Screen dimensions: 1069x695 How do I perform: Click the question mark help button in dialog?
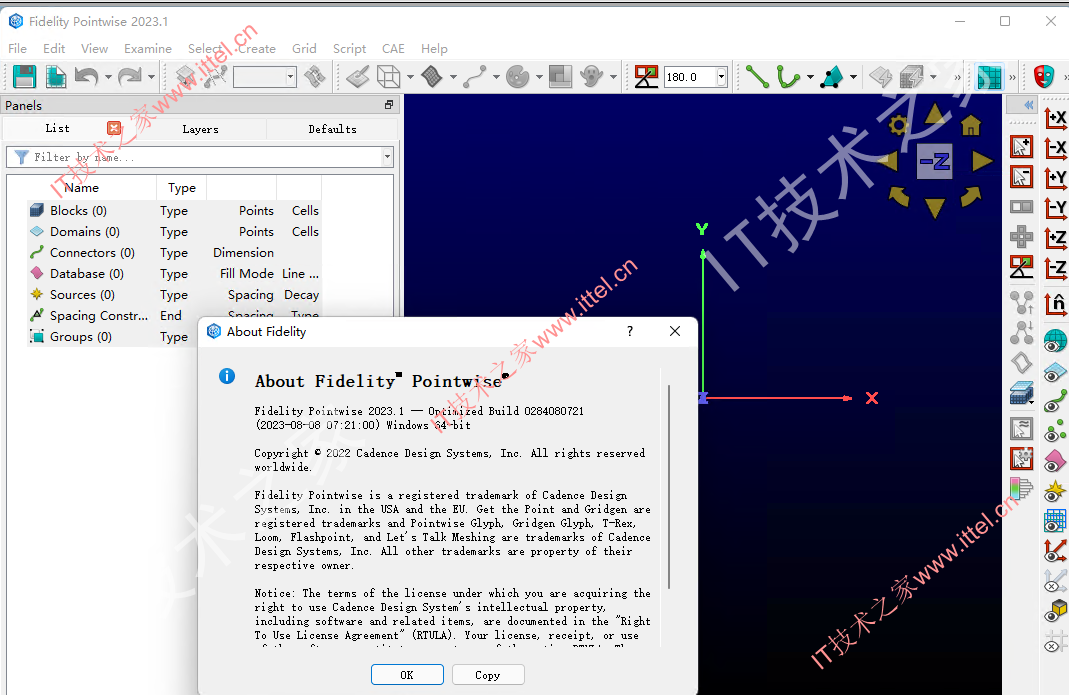pos(630,331)
